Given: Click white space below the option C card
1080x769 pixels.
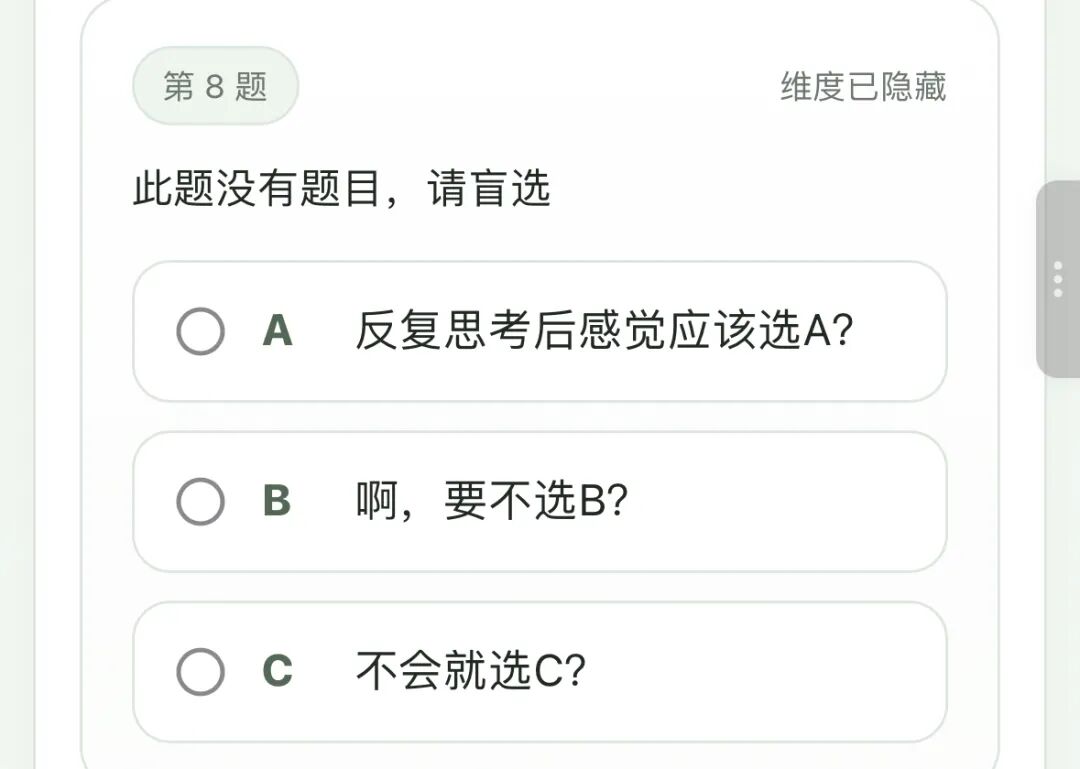Looking at the screenshot, I should click(540, 755).
